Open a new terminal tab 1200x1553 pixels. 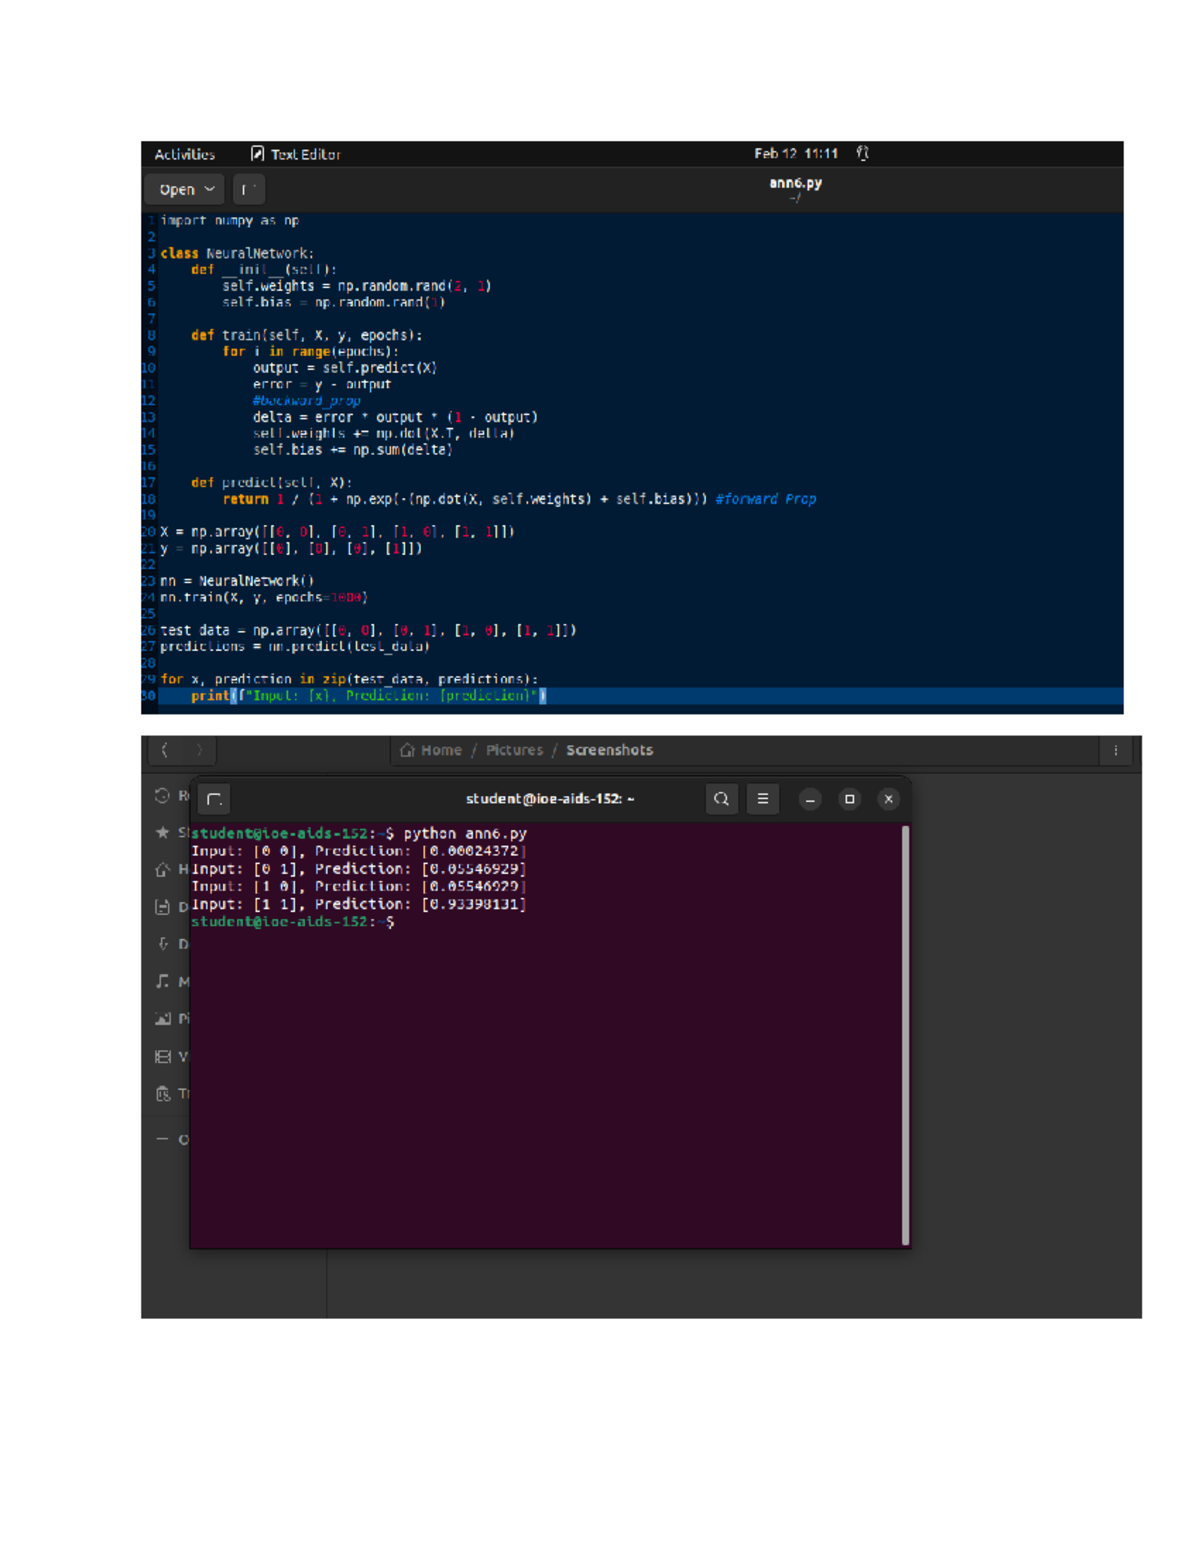click(x=214, y=799)
